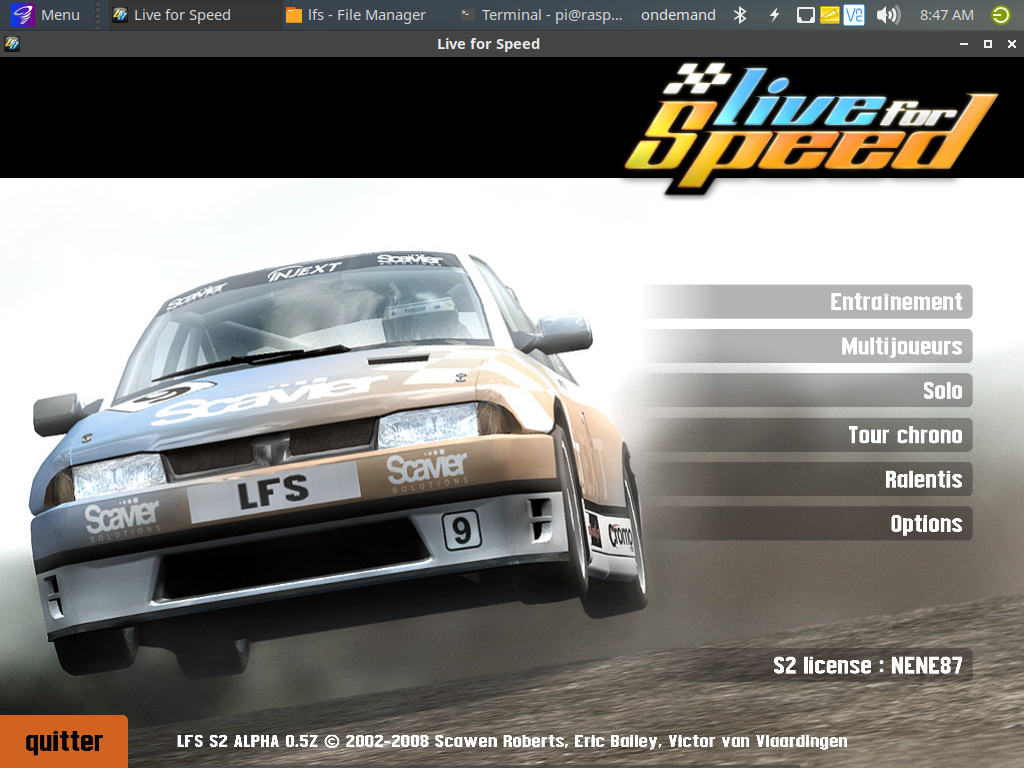Screen dimensions: 1024x768
Task: Click the folder icon of lfs File Manager
Action: tap(294, 14)
